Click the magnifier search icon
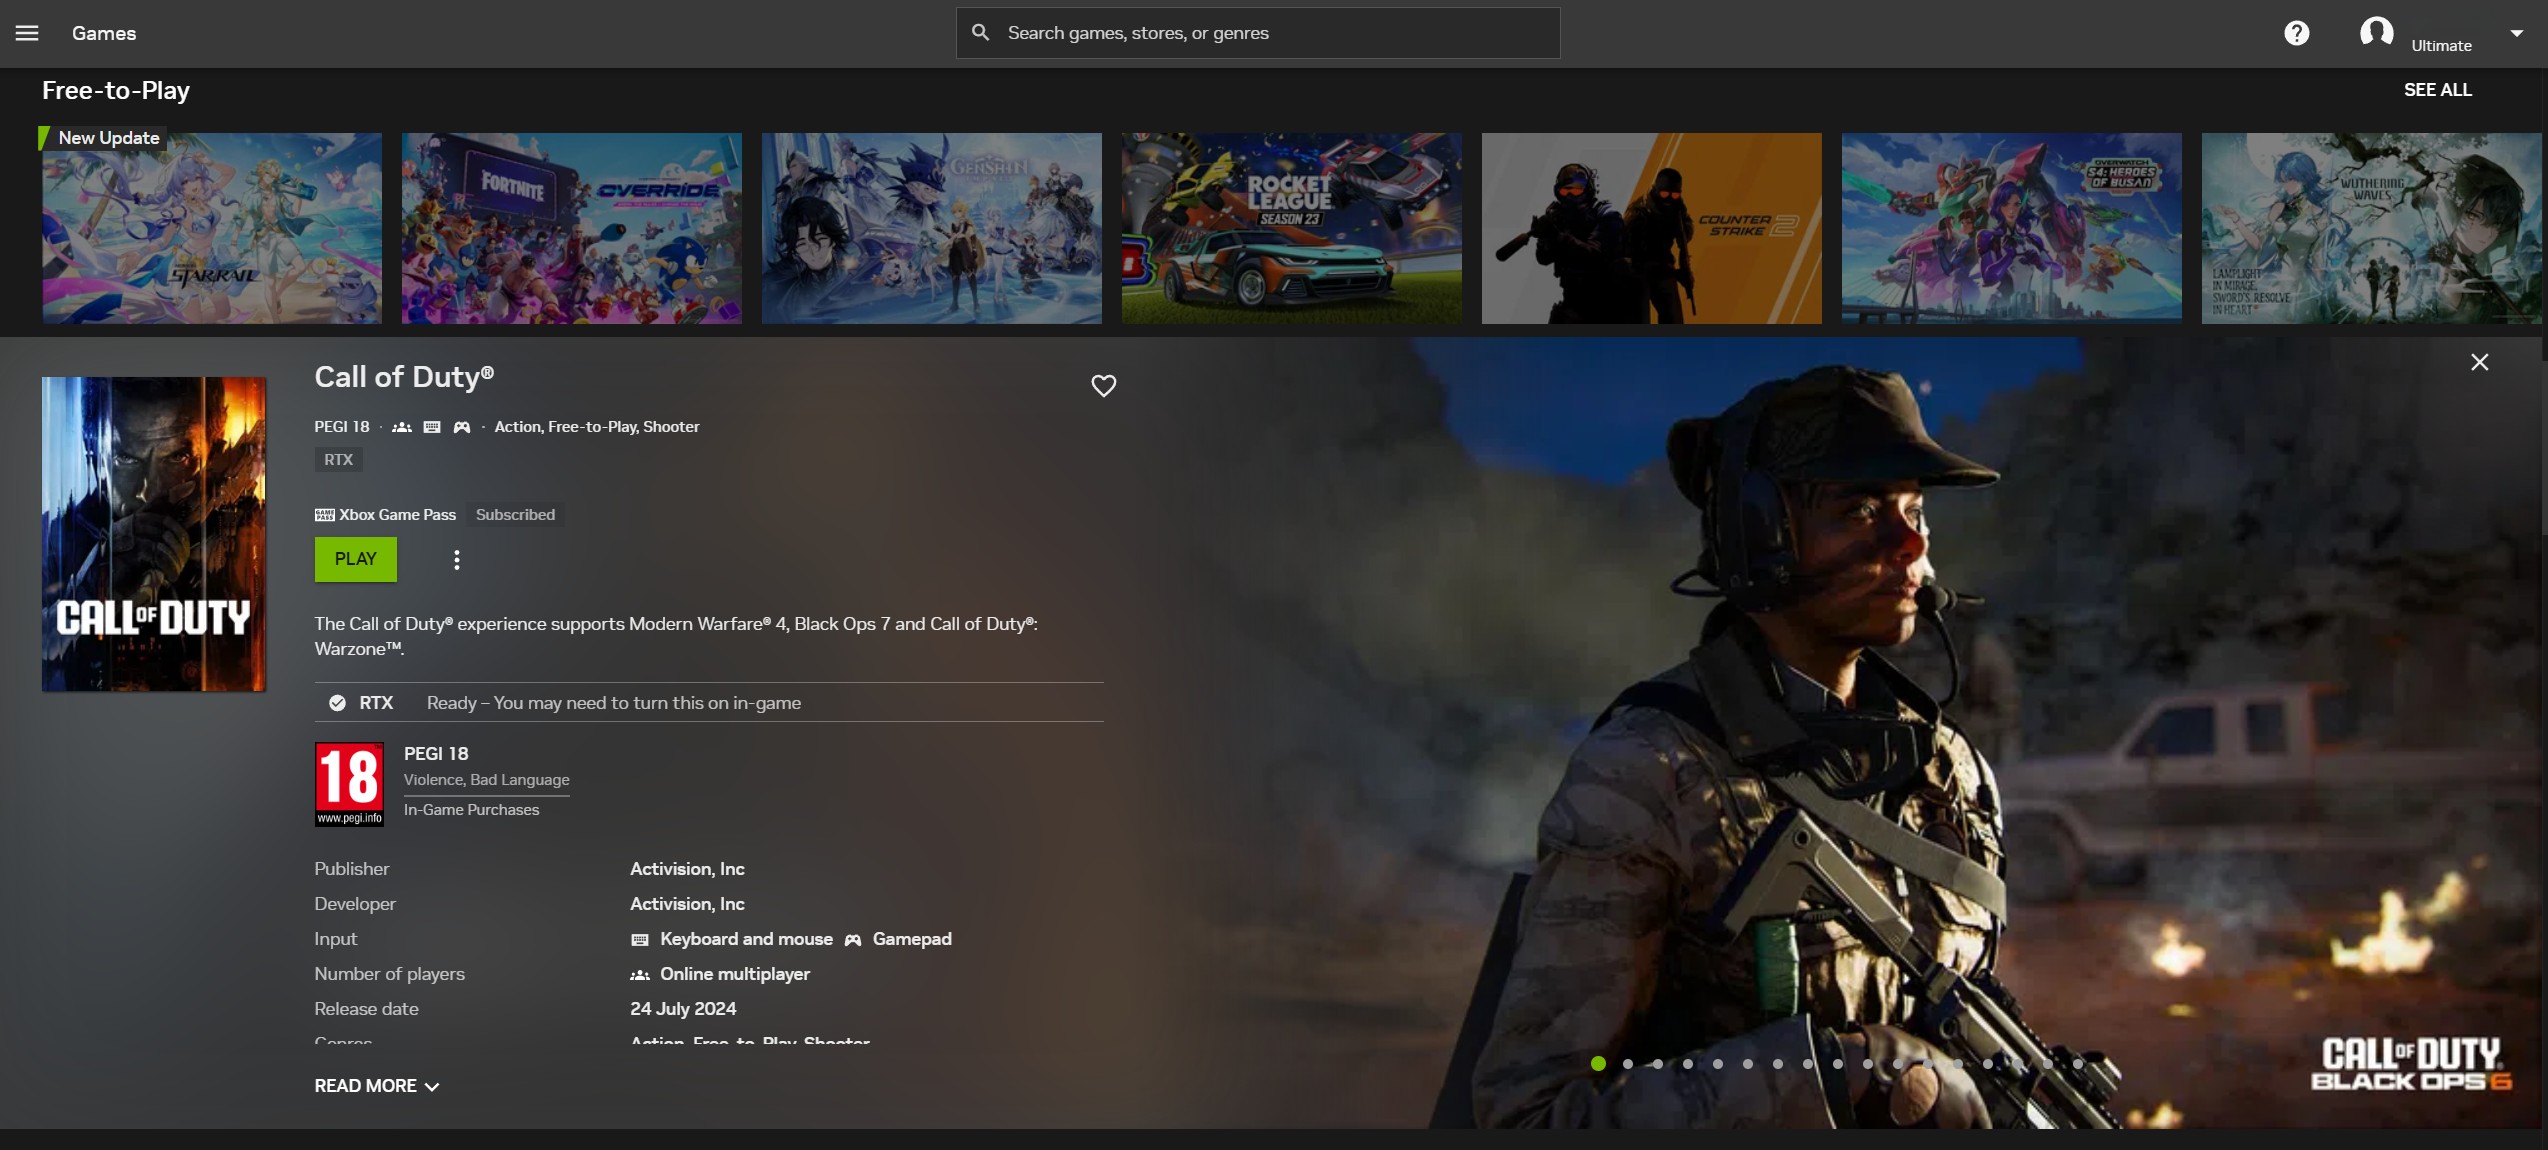Screen dimensions: 2548x1150 pos(981,33)
